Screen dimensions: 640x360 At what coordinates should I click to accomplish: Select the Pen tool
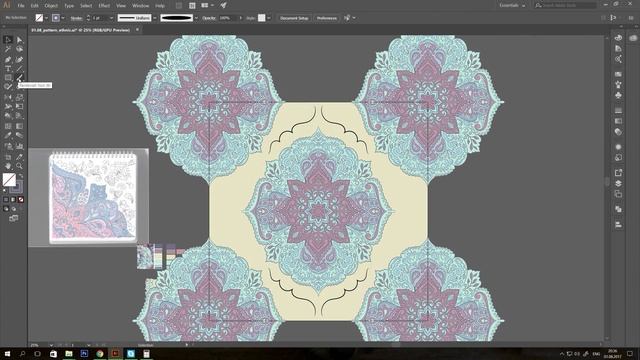pos(8,59)
